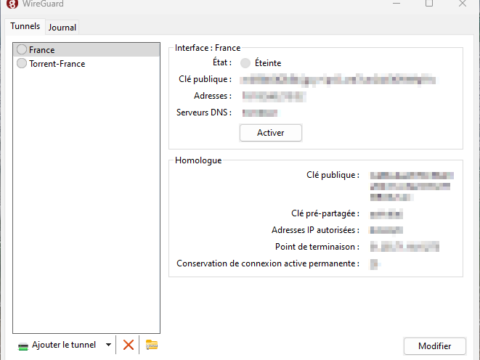480x360 pixels.
Task: Delete selected tunnel with red X icon
Action: [x=128, y=345]
